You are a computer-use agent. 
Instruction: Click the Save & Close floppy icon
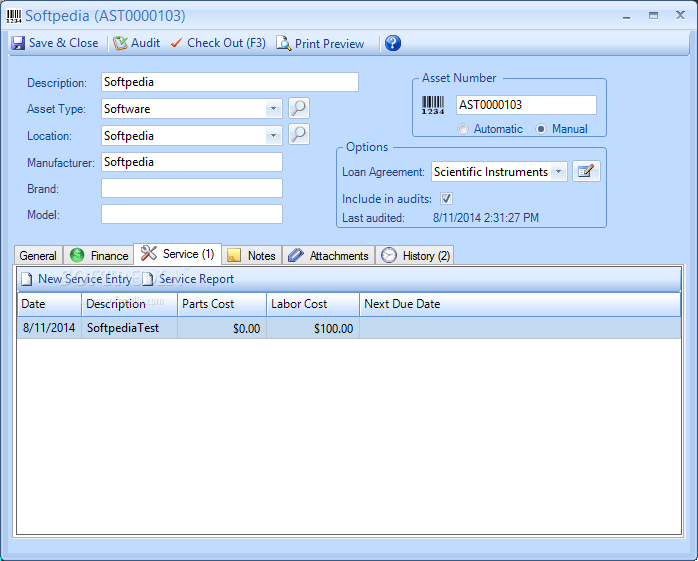(18, 43)
